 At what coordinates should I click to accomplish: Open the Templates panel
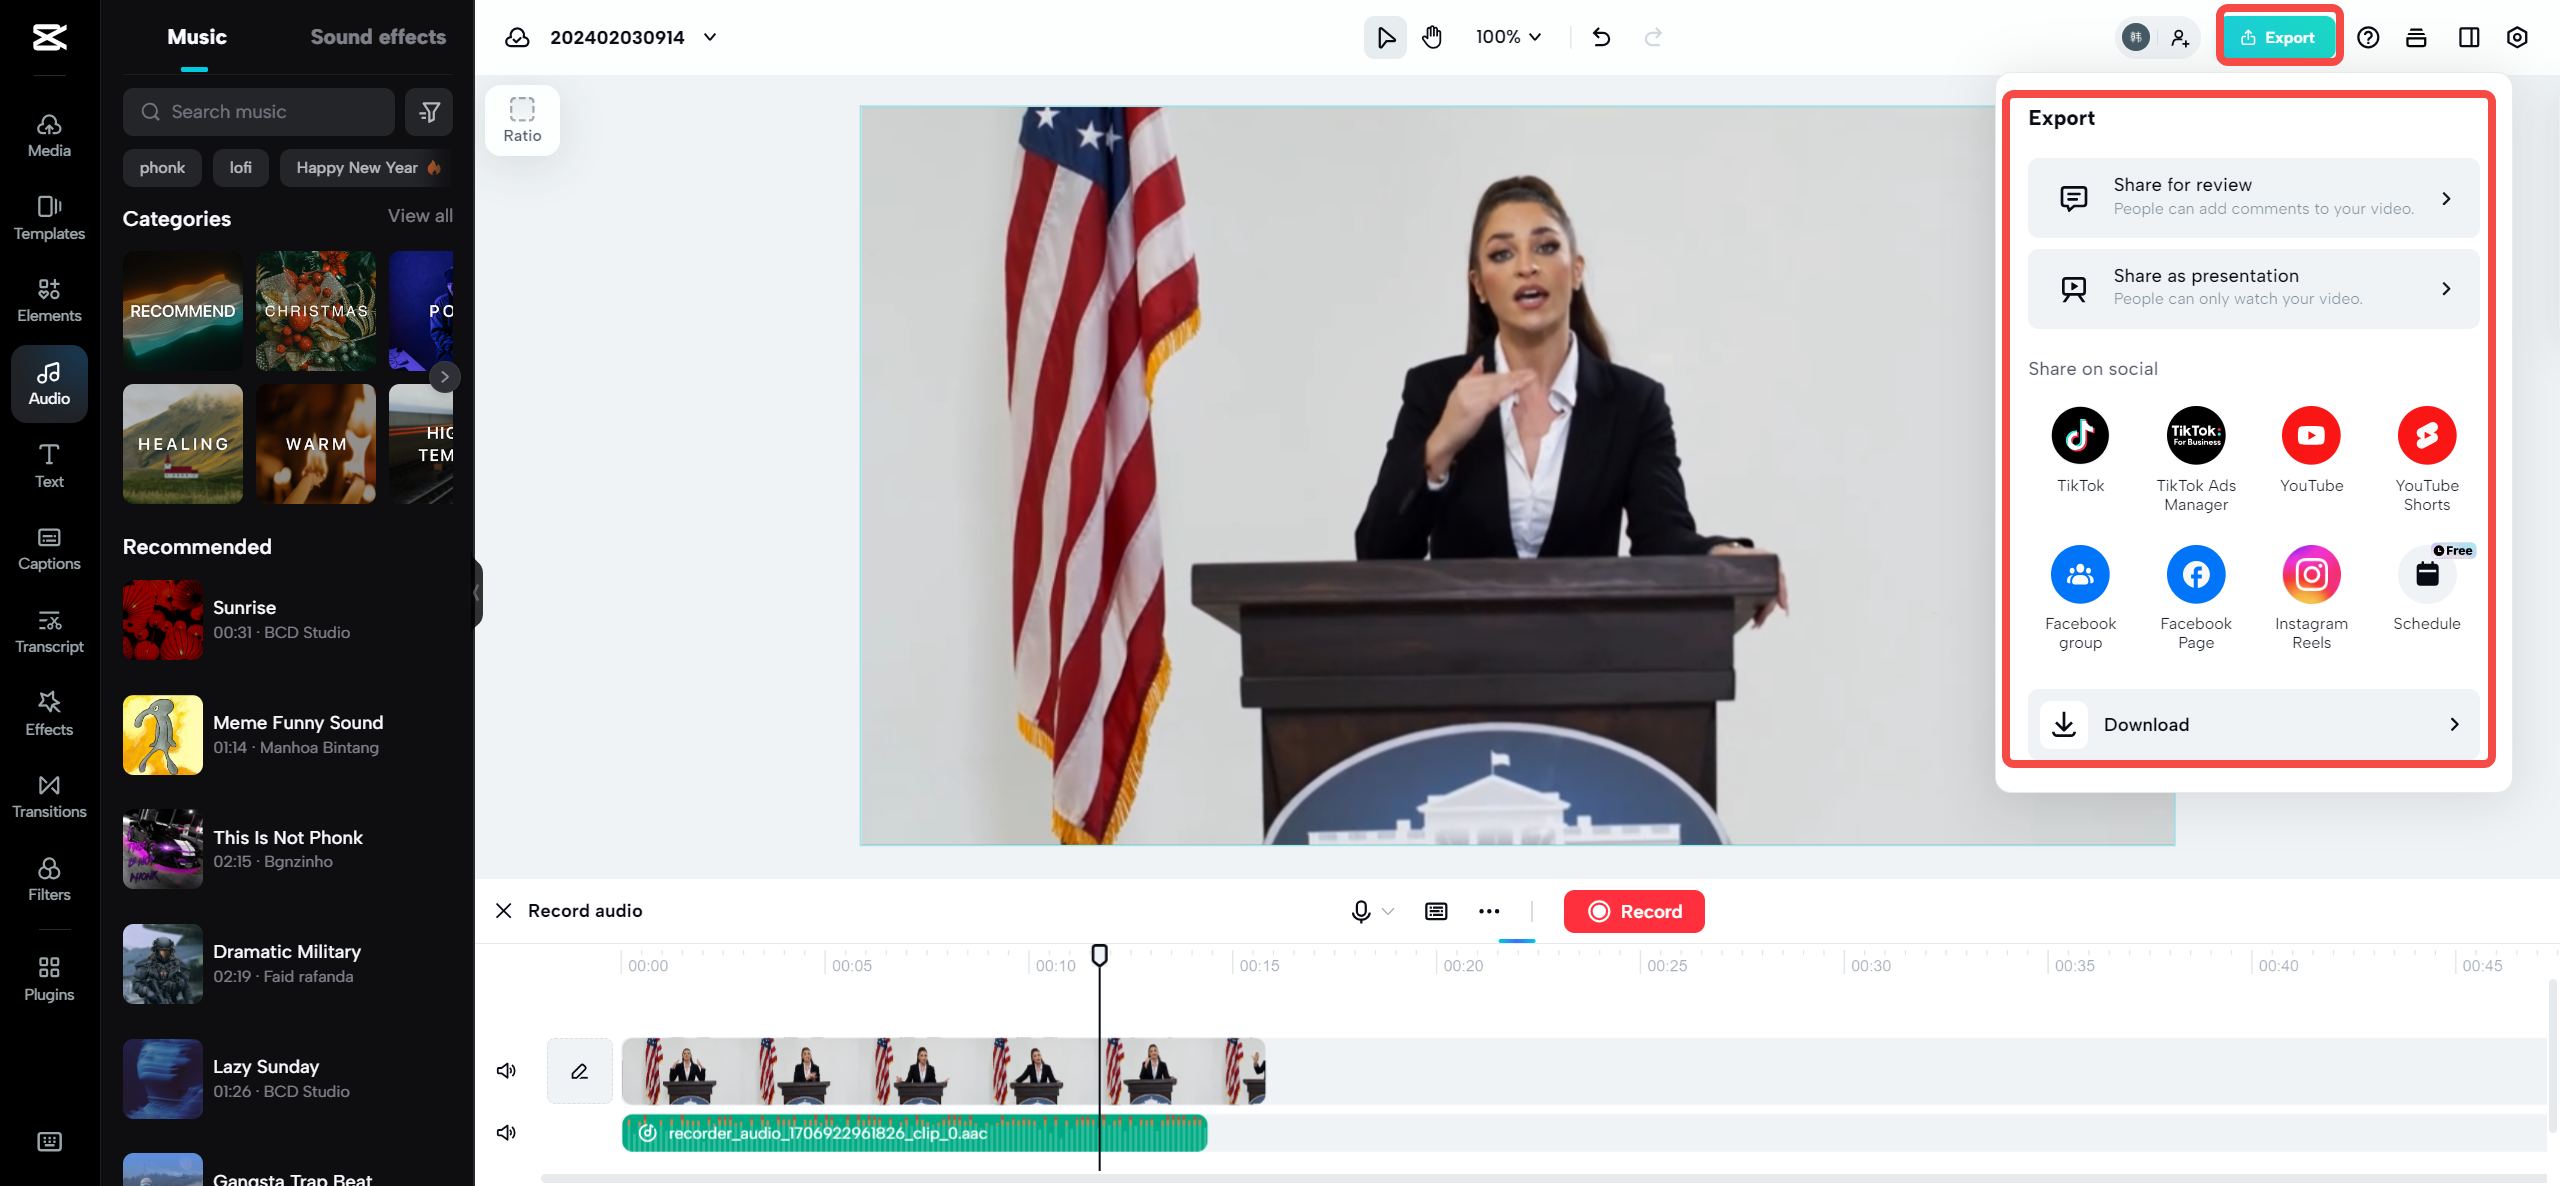click(48, 218)
